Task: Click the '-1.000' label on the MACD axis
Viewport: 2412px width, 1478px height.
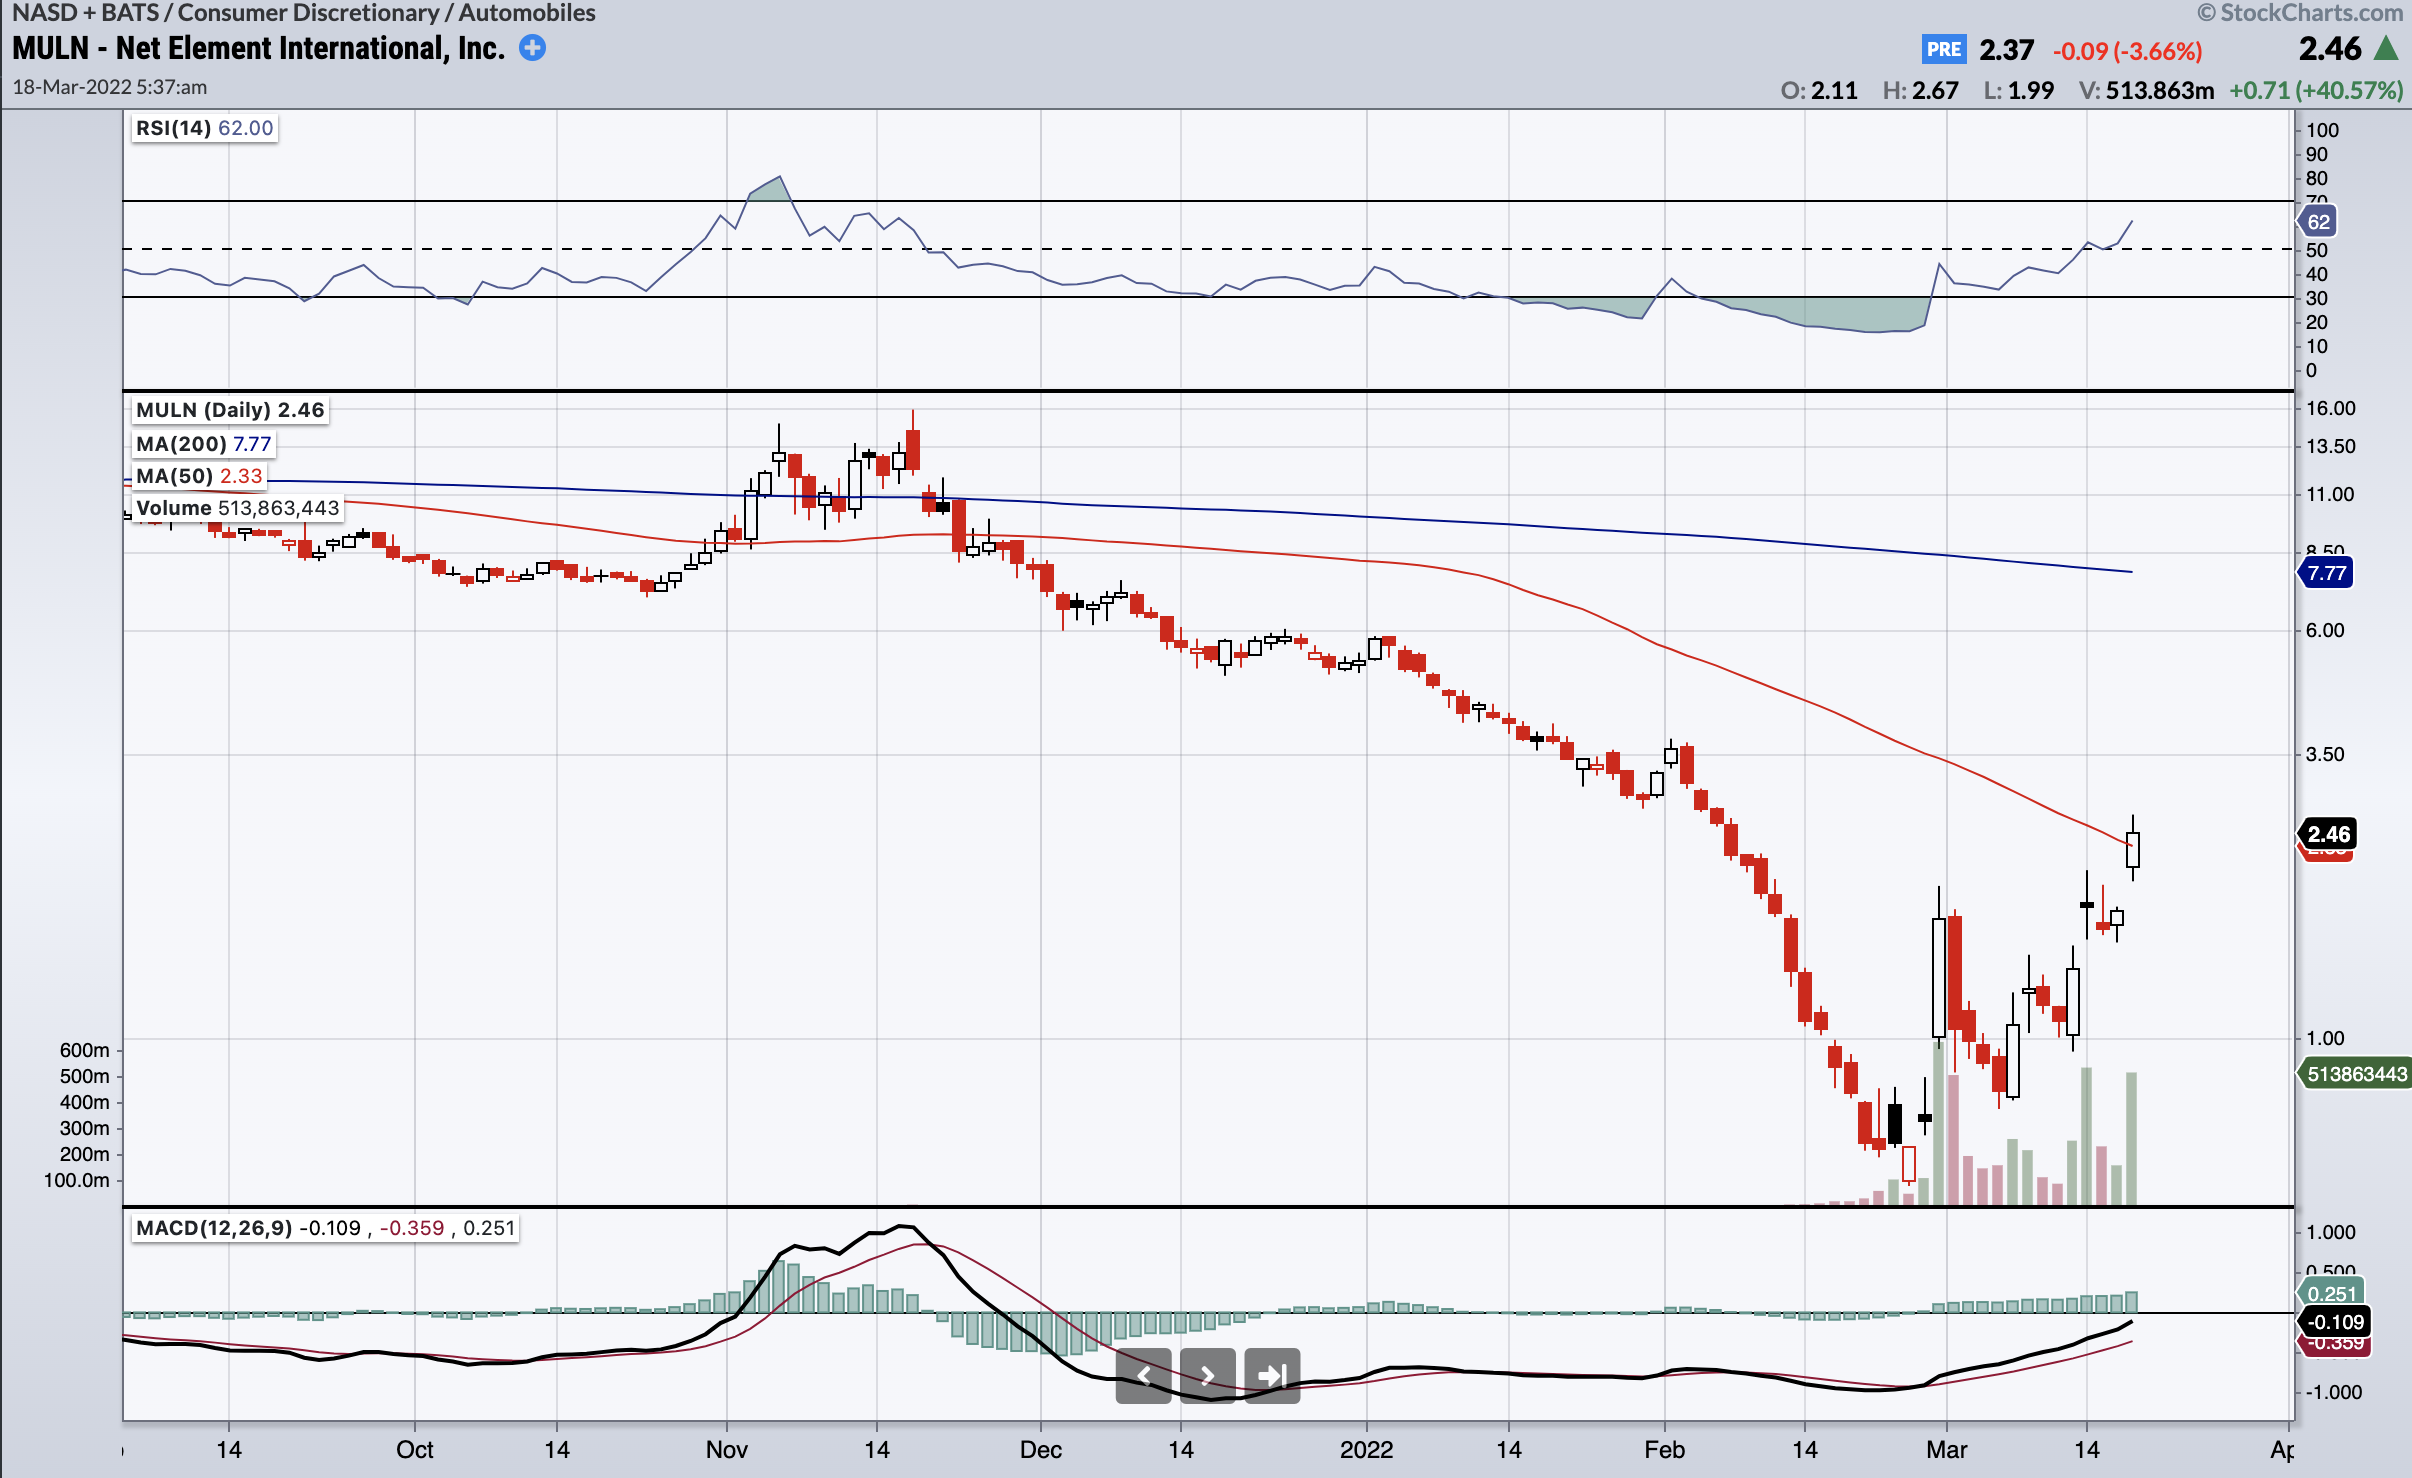Action: click(x=2335, y=1392)
